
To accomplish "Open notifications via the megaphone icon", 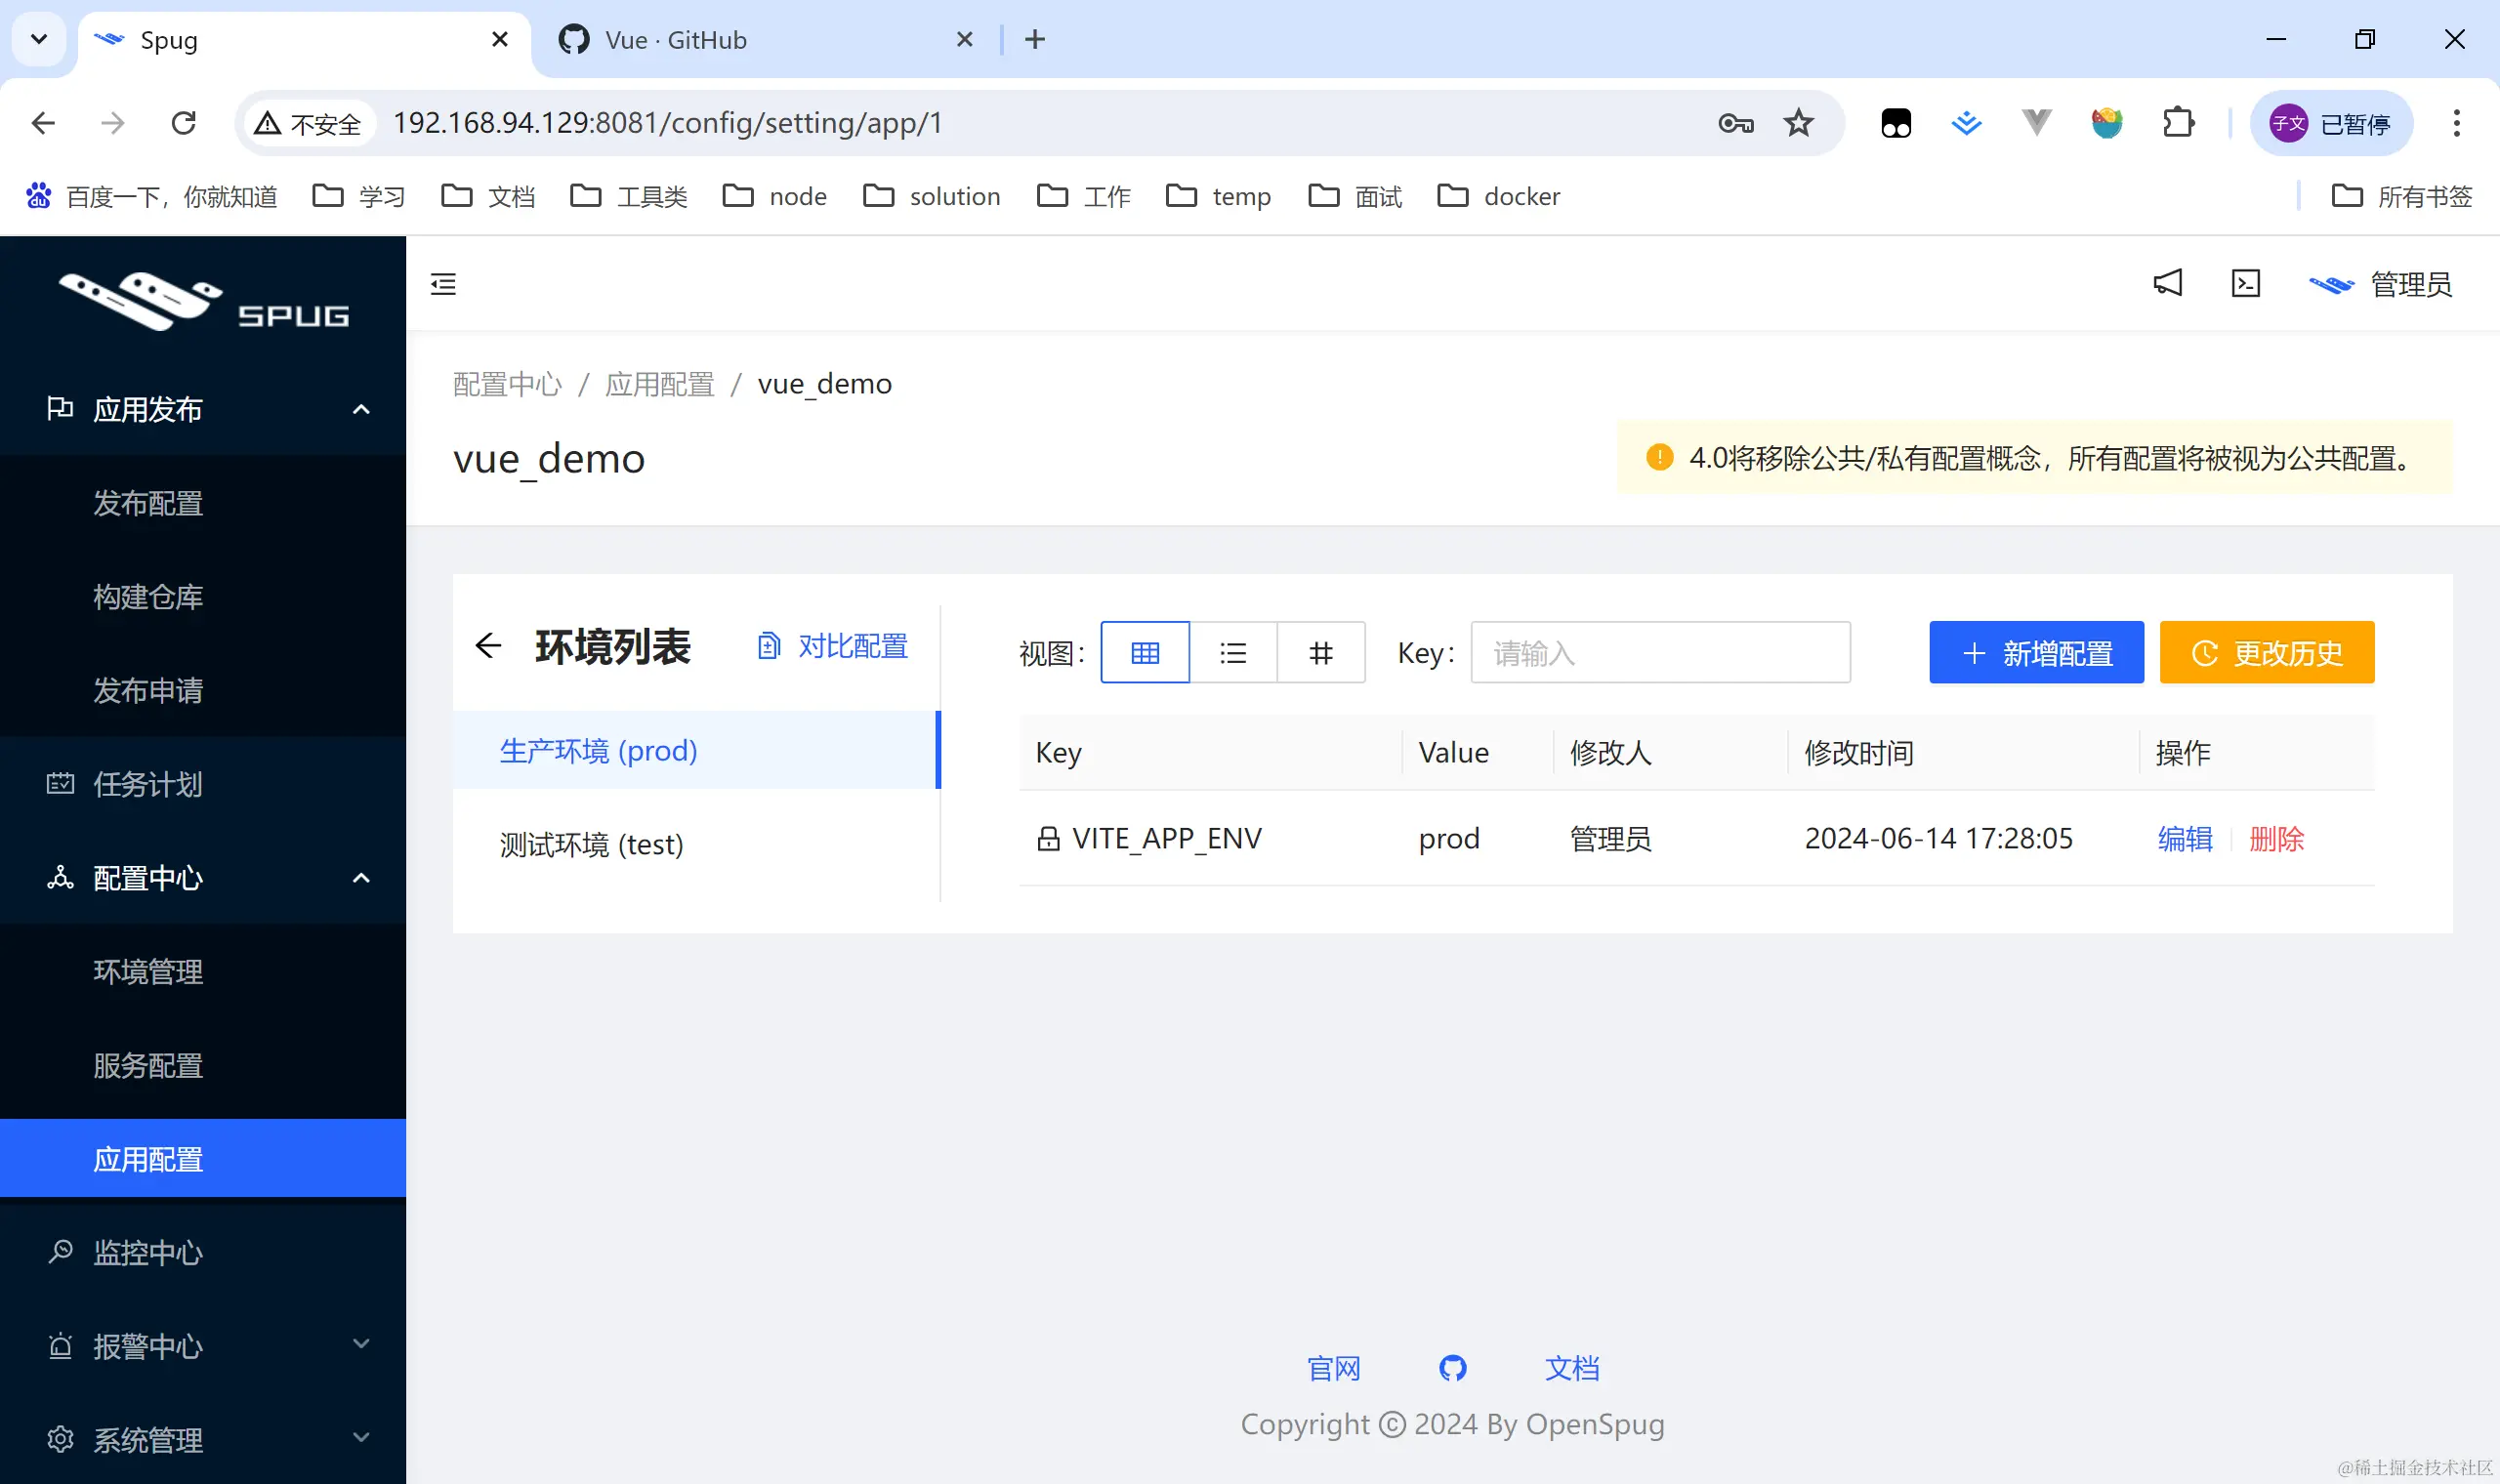I will click(x=2167, y=284).
